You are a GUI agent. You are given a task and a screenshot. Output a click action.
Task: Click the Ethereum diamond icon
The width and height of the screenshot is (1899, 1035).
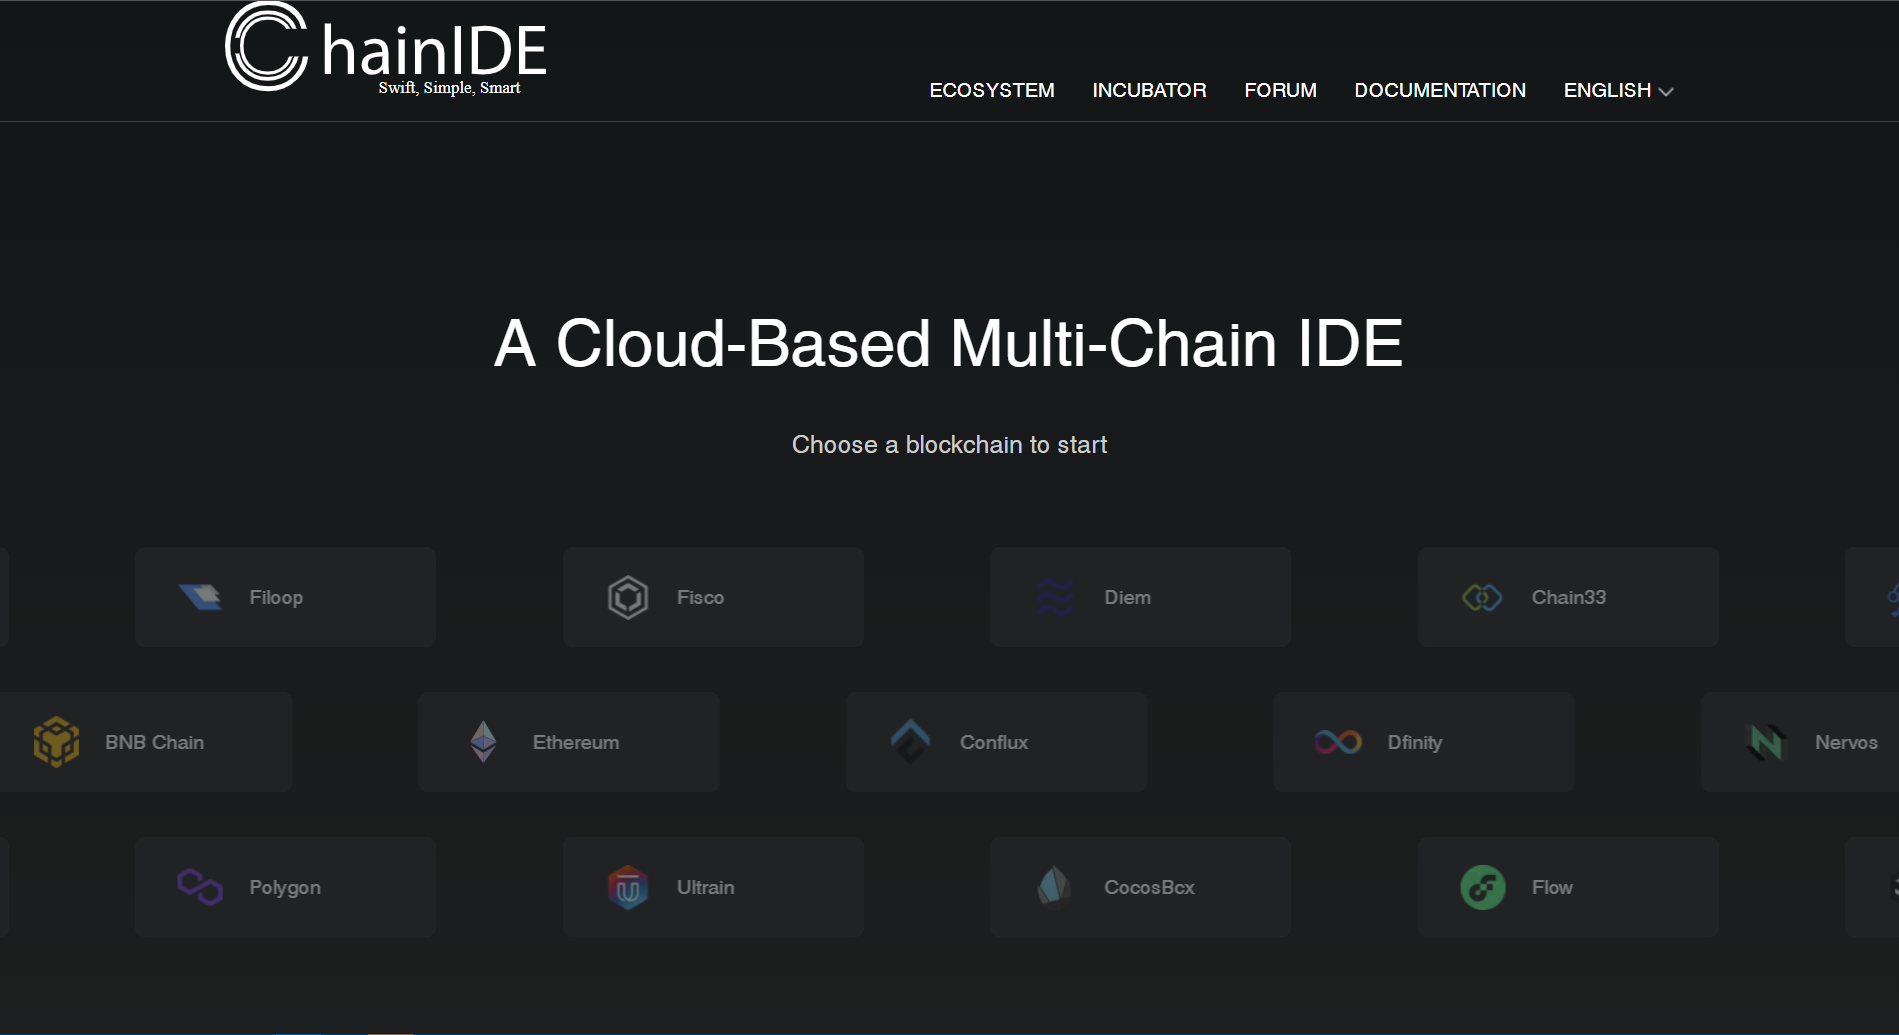[x=483, y=742]
